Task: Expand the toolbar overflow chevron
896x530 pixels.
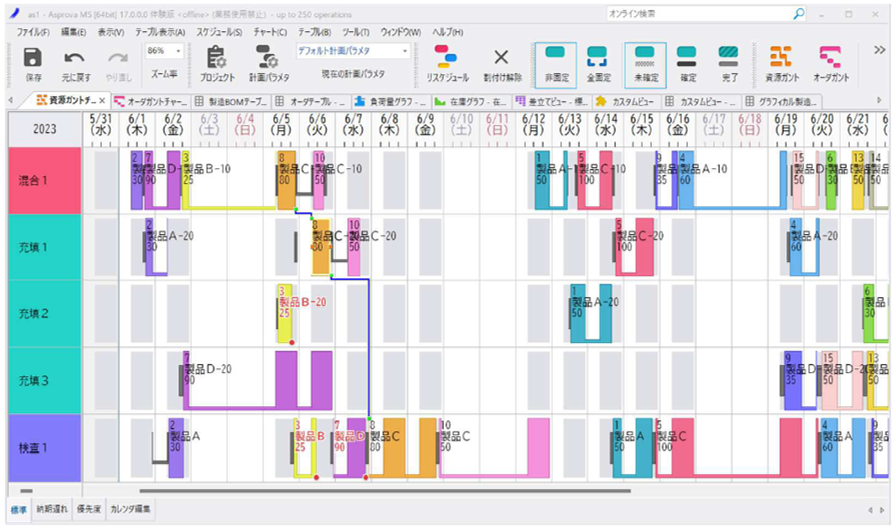Action: pos(879,51)
